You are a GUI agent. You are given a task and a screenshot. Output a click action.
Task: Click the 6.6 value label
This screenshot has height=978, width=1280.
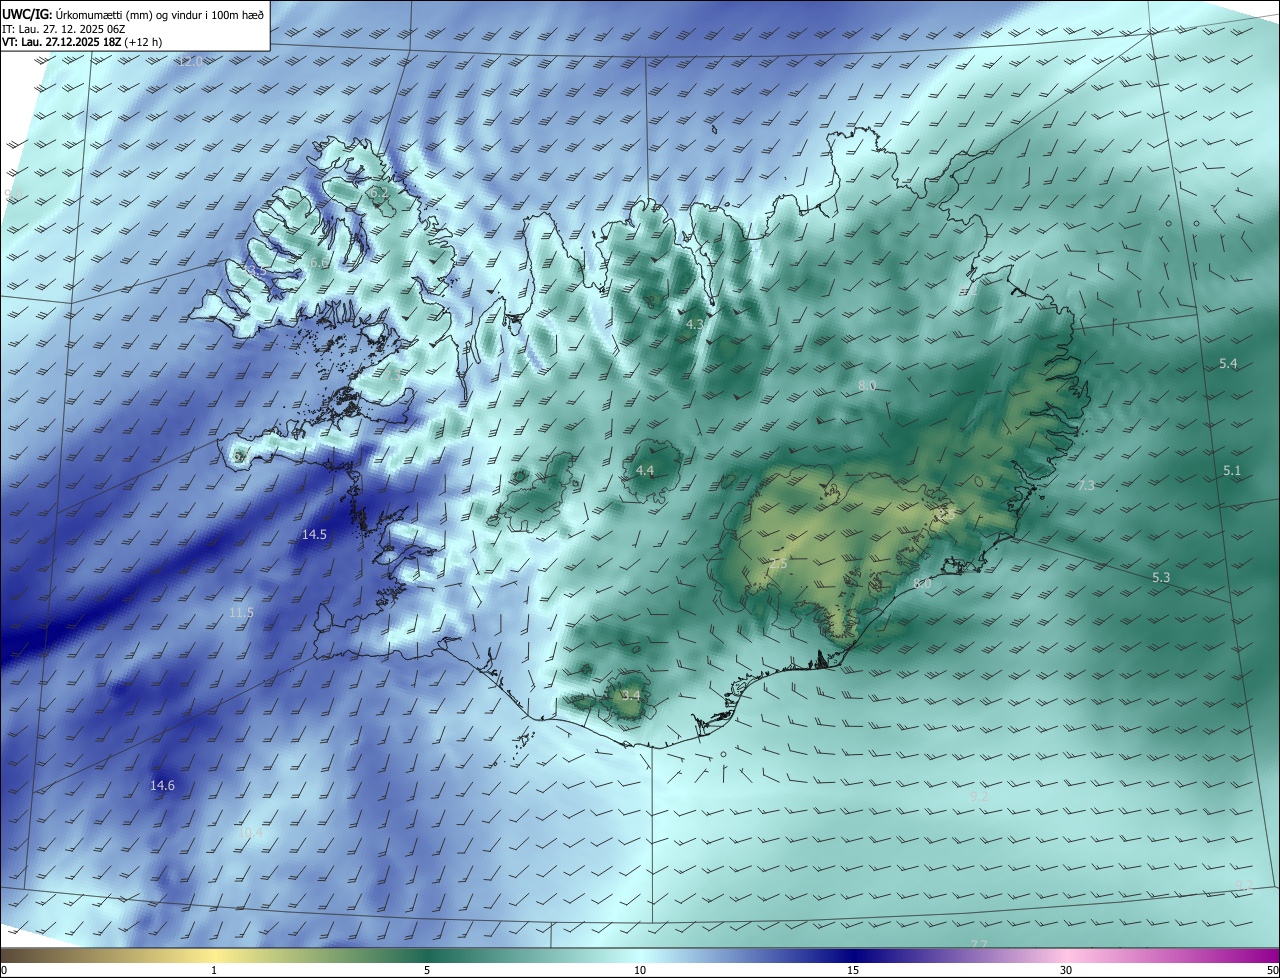pos(319,262)
